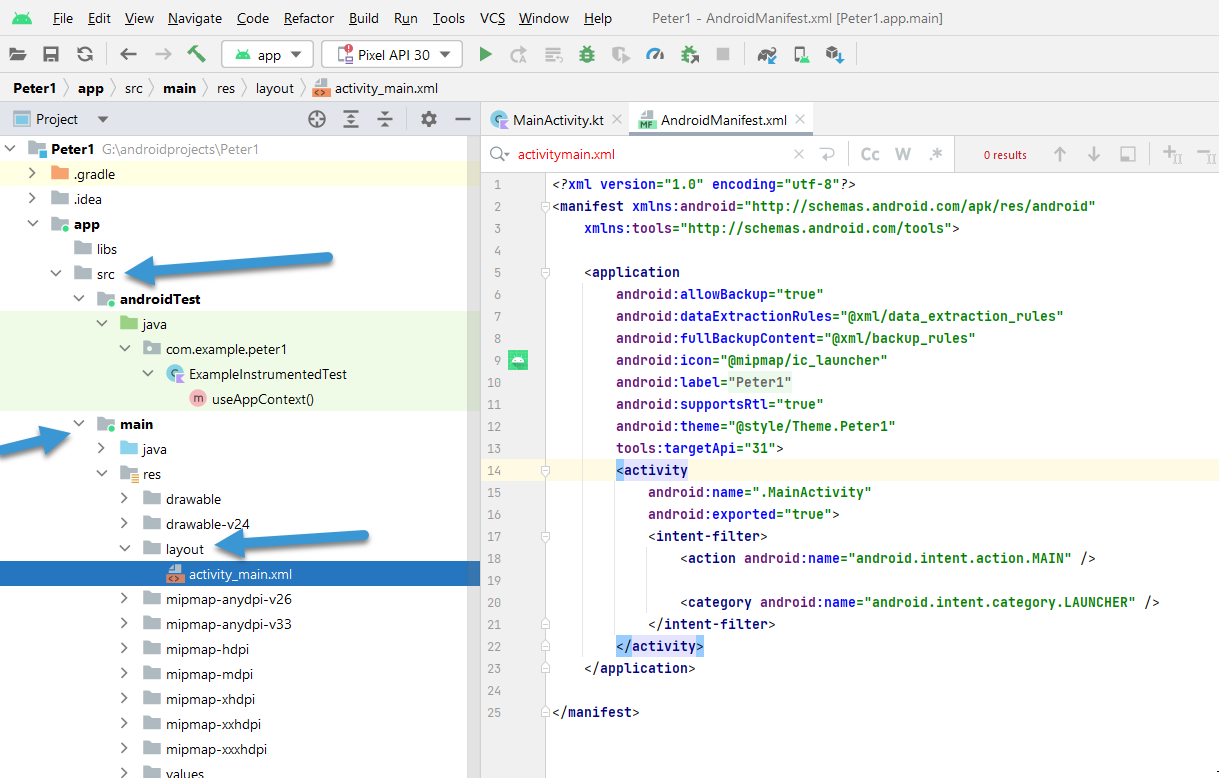Click the search input containing activitymain.xml
The image size is (1219, 778).
(650, 155)
